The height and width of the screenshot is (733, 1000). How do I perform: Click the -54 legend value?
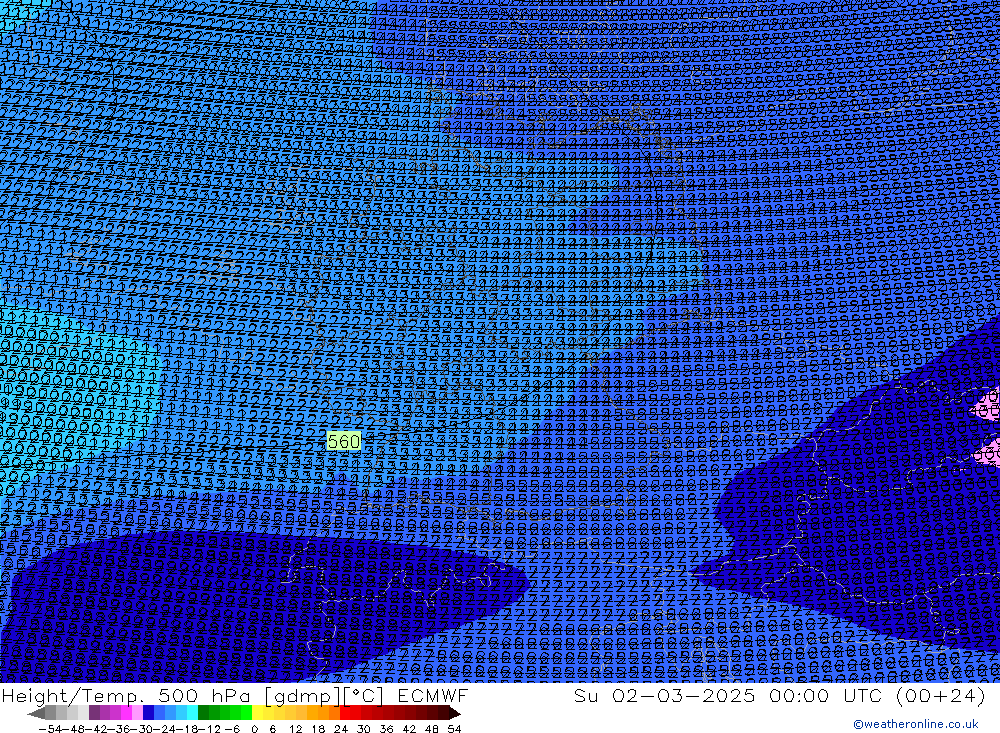point(51,729)
